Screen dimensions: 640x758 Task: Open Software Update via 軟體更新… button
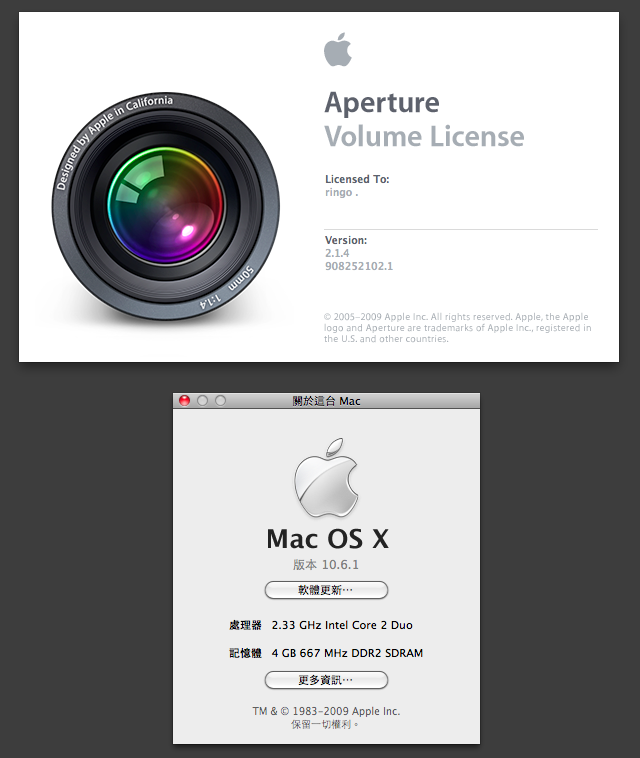coord(326,590)
